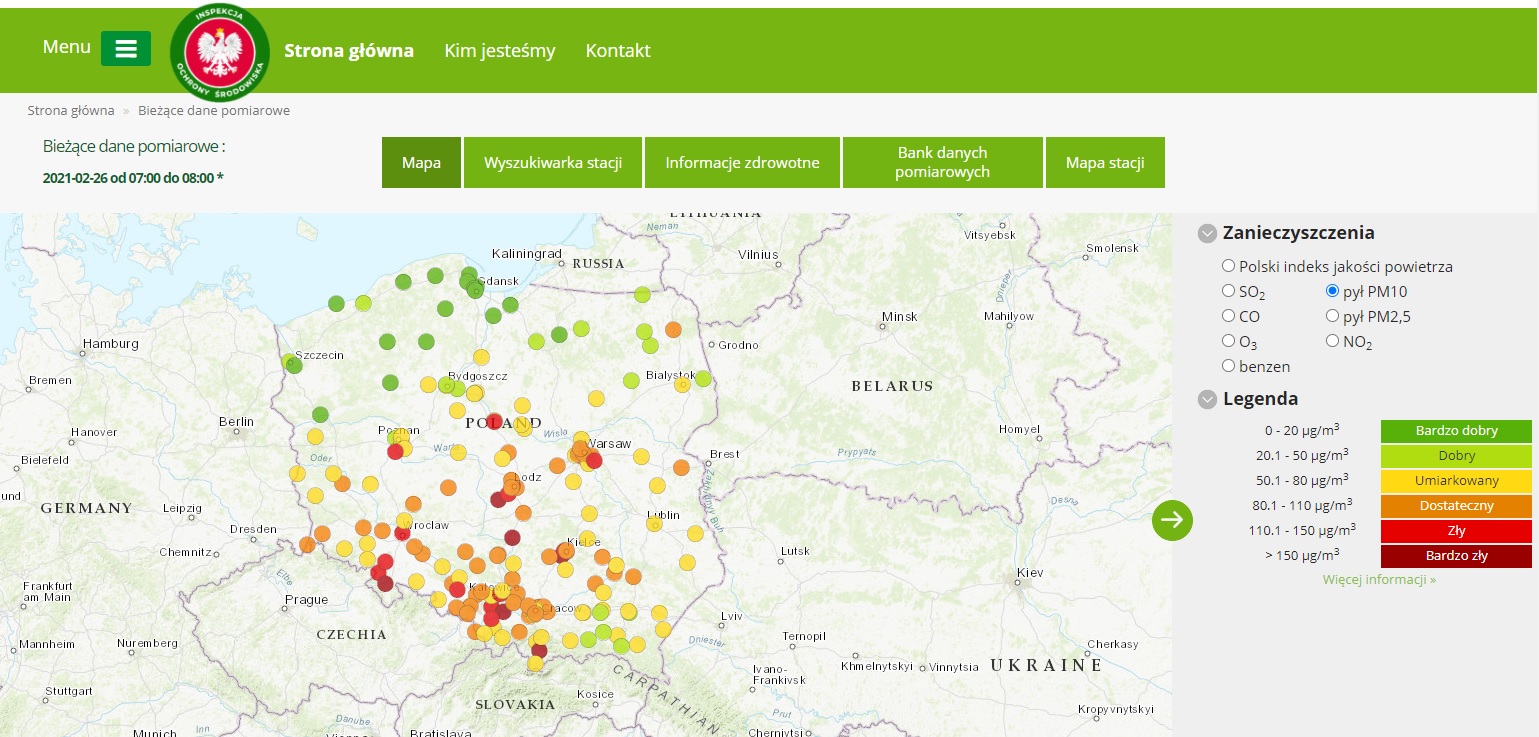Click the Menu text label in the header
Screen dimensions: 1539x737
[x=66, y=47]
